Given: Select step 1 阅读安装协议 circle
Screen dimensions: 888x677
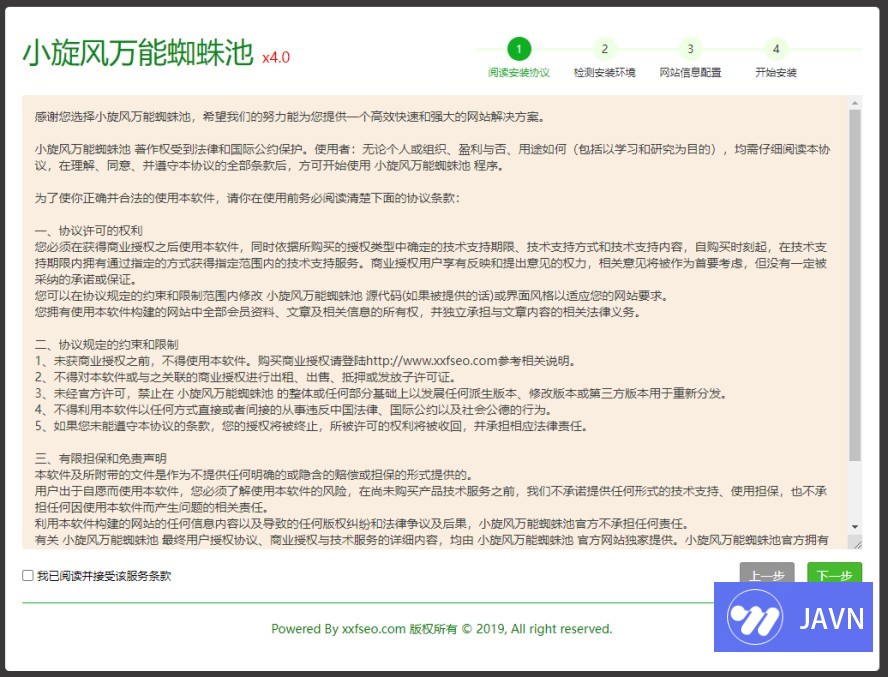Looking at the screenshot, I should coord(519,49).
